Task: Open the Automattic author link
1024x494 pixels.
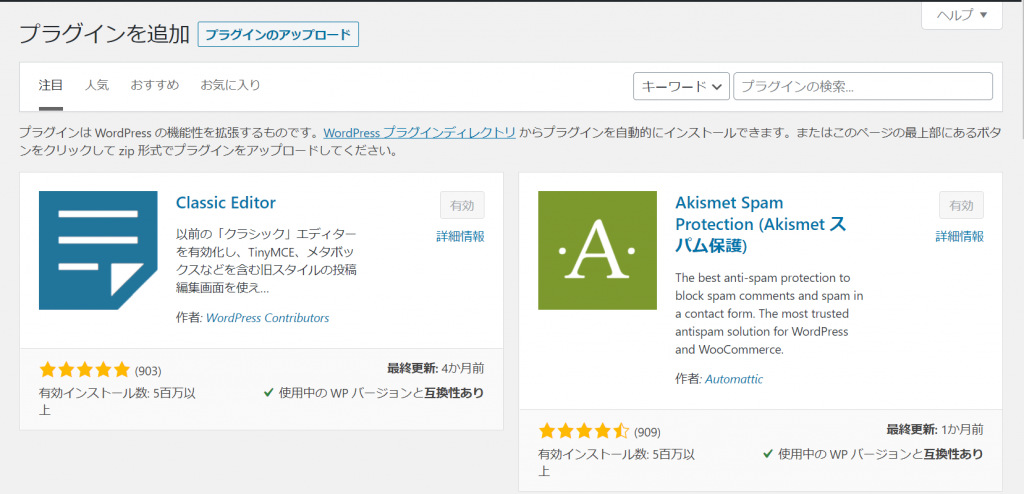Action: pos(734,379)
